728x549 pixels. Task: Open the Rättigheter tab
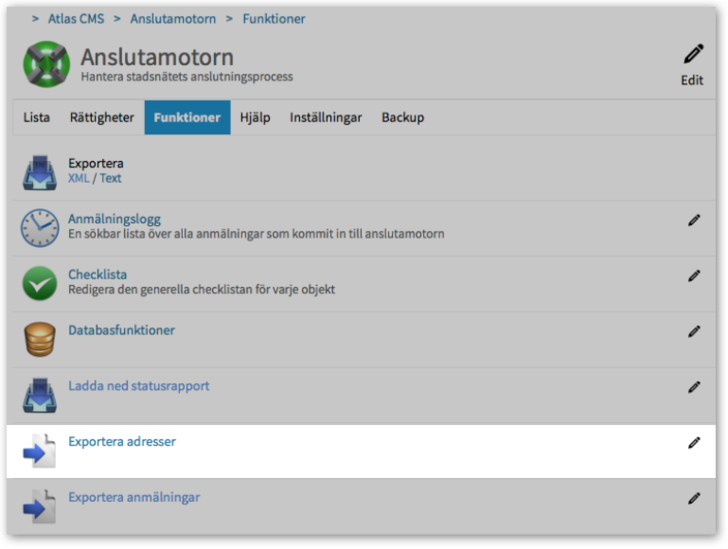pos(102,117)
